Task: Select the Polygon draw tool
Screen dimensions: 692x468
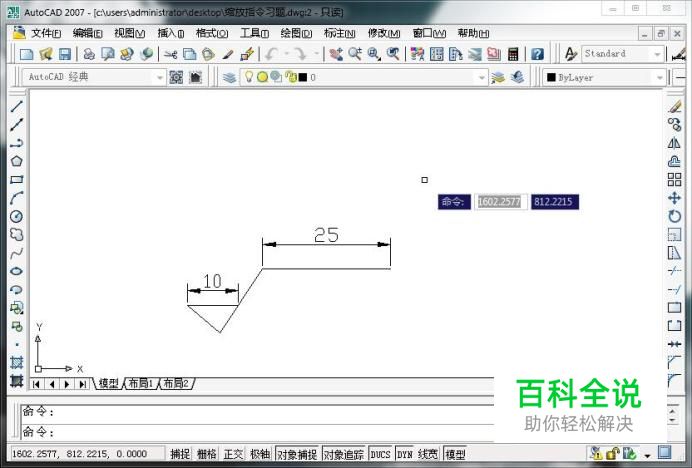Action: tap(16, 161)
